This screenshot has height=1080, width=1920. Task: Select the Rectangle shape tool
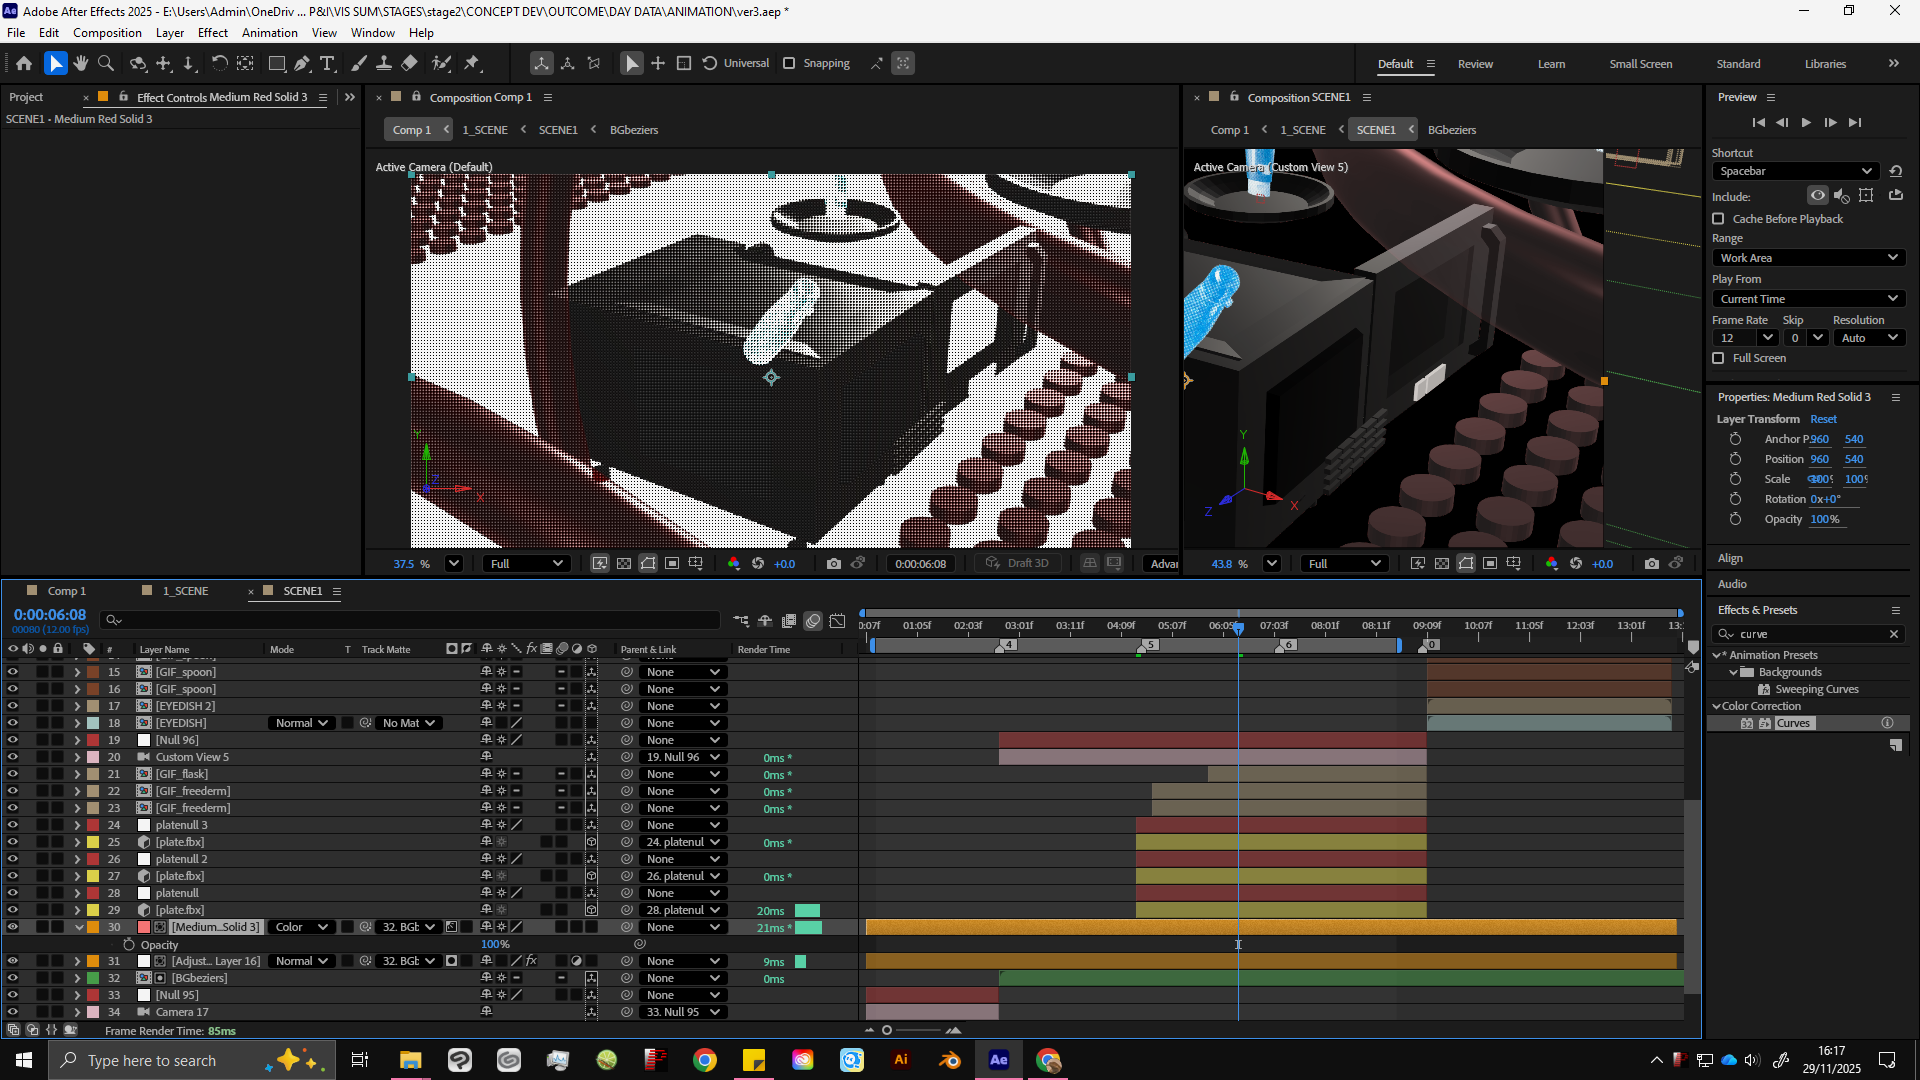277,63
